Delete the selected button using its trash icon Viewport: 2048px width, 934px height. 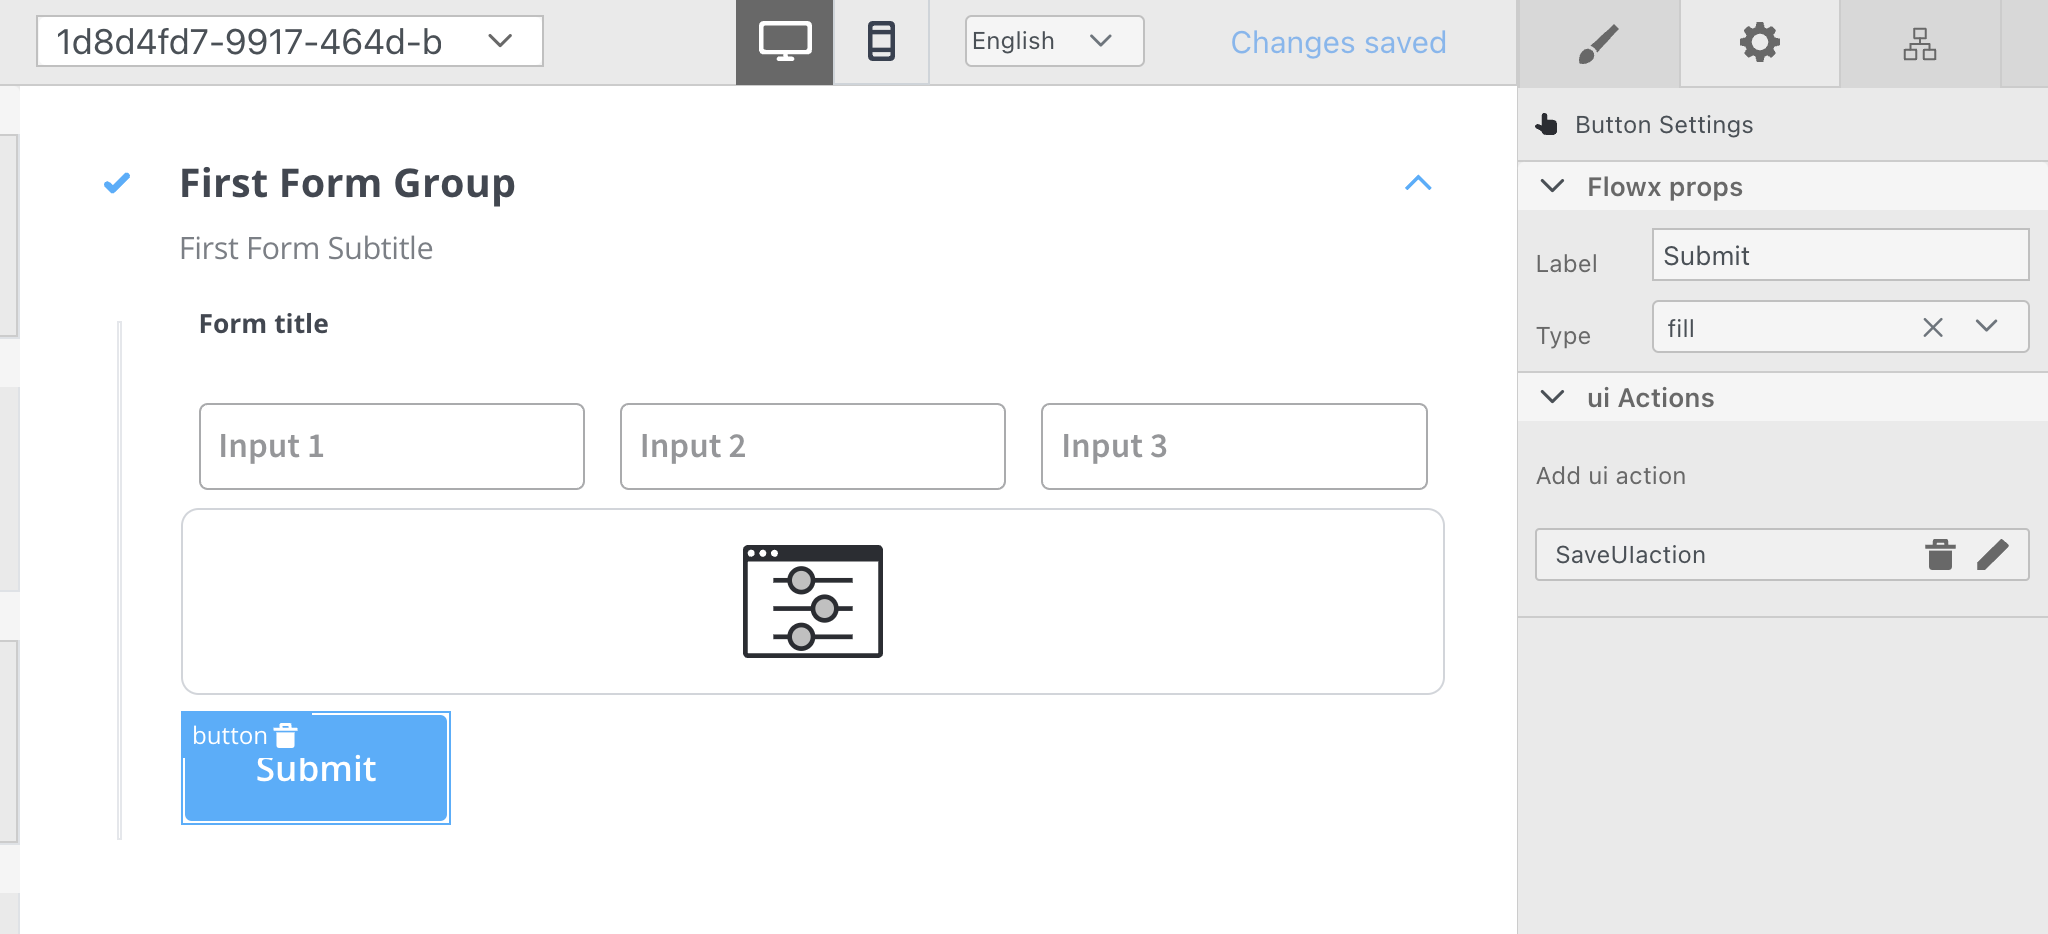click(x=288, y=734)
